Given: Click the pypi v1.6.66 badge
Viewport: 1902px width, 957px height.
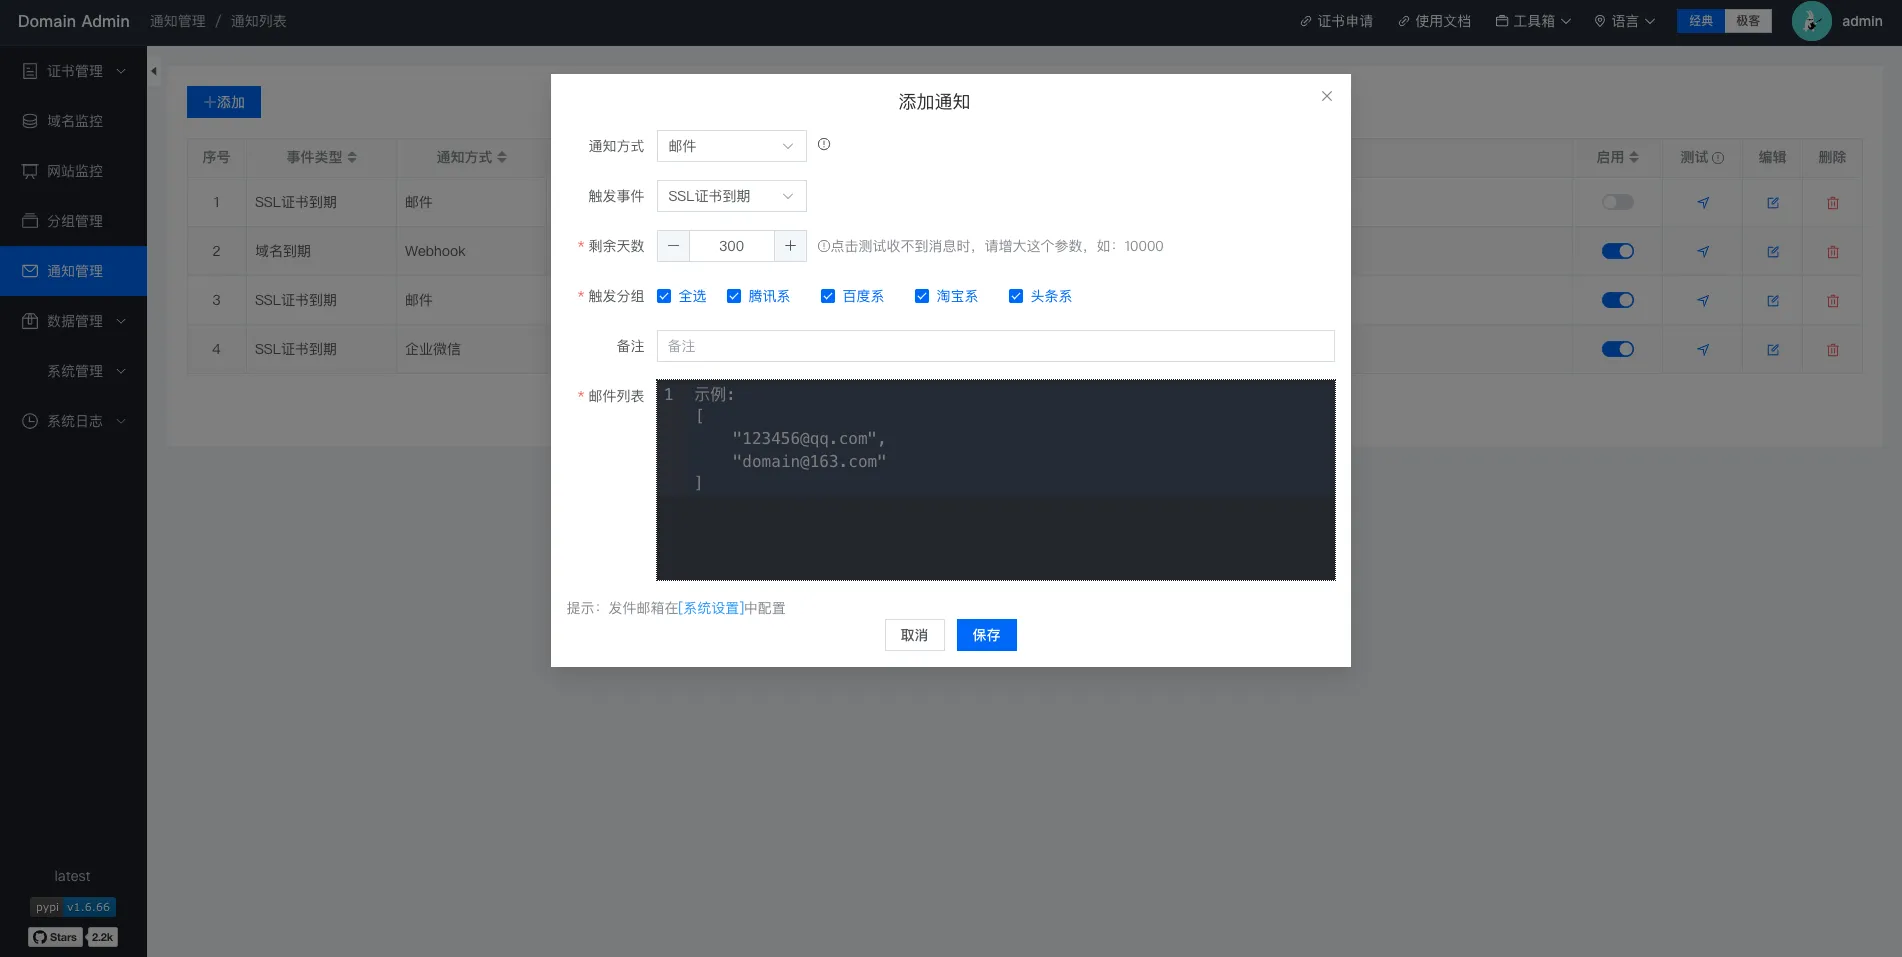Looking at the screenshot, I should pyautogui.click(x=73, y=907).
